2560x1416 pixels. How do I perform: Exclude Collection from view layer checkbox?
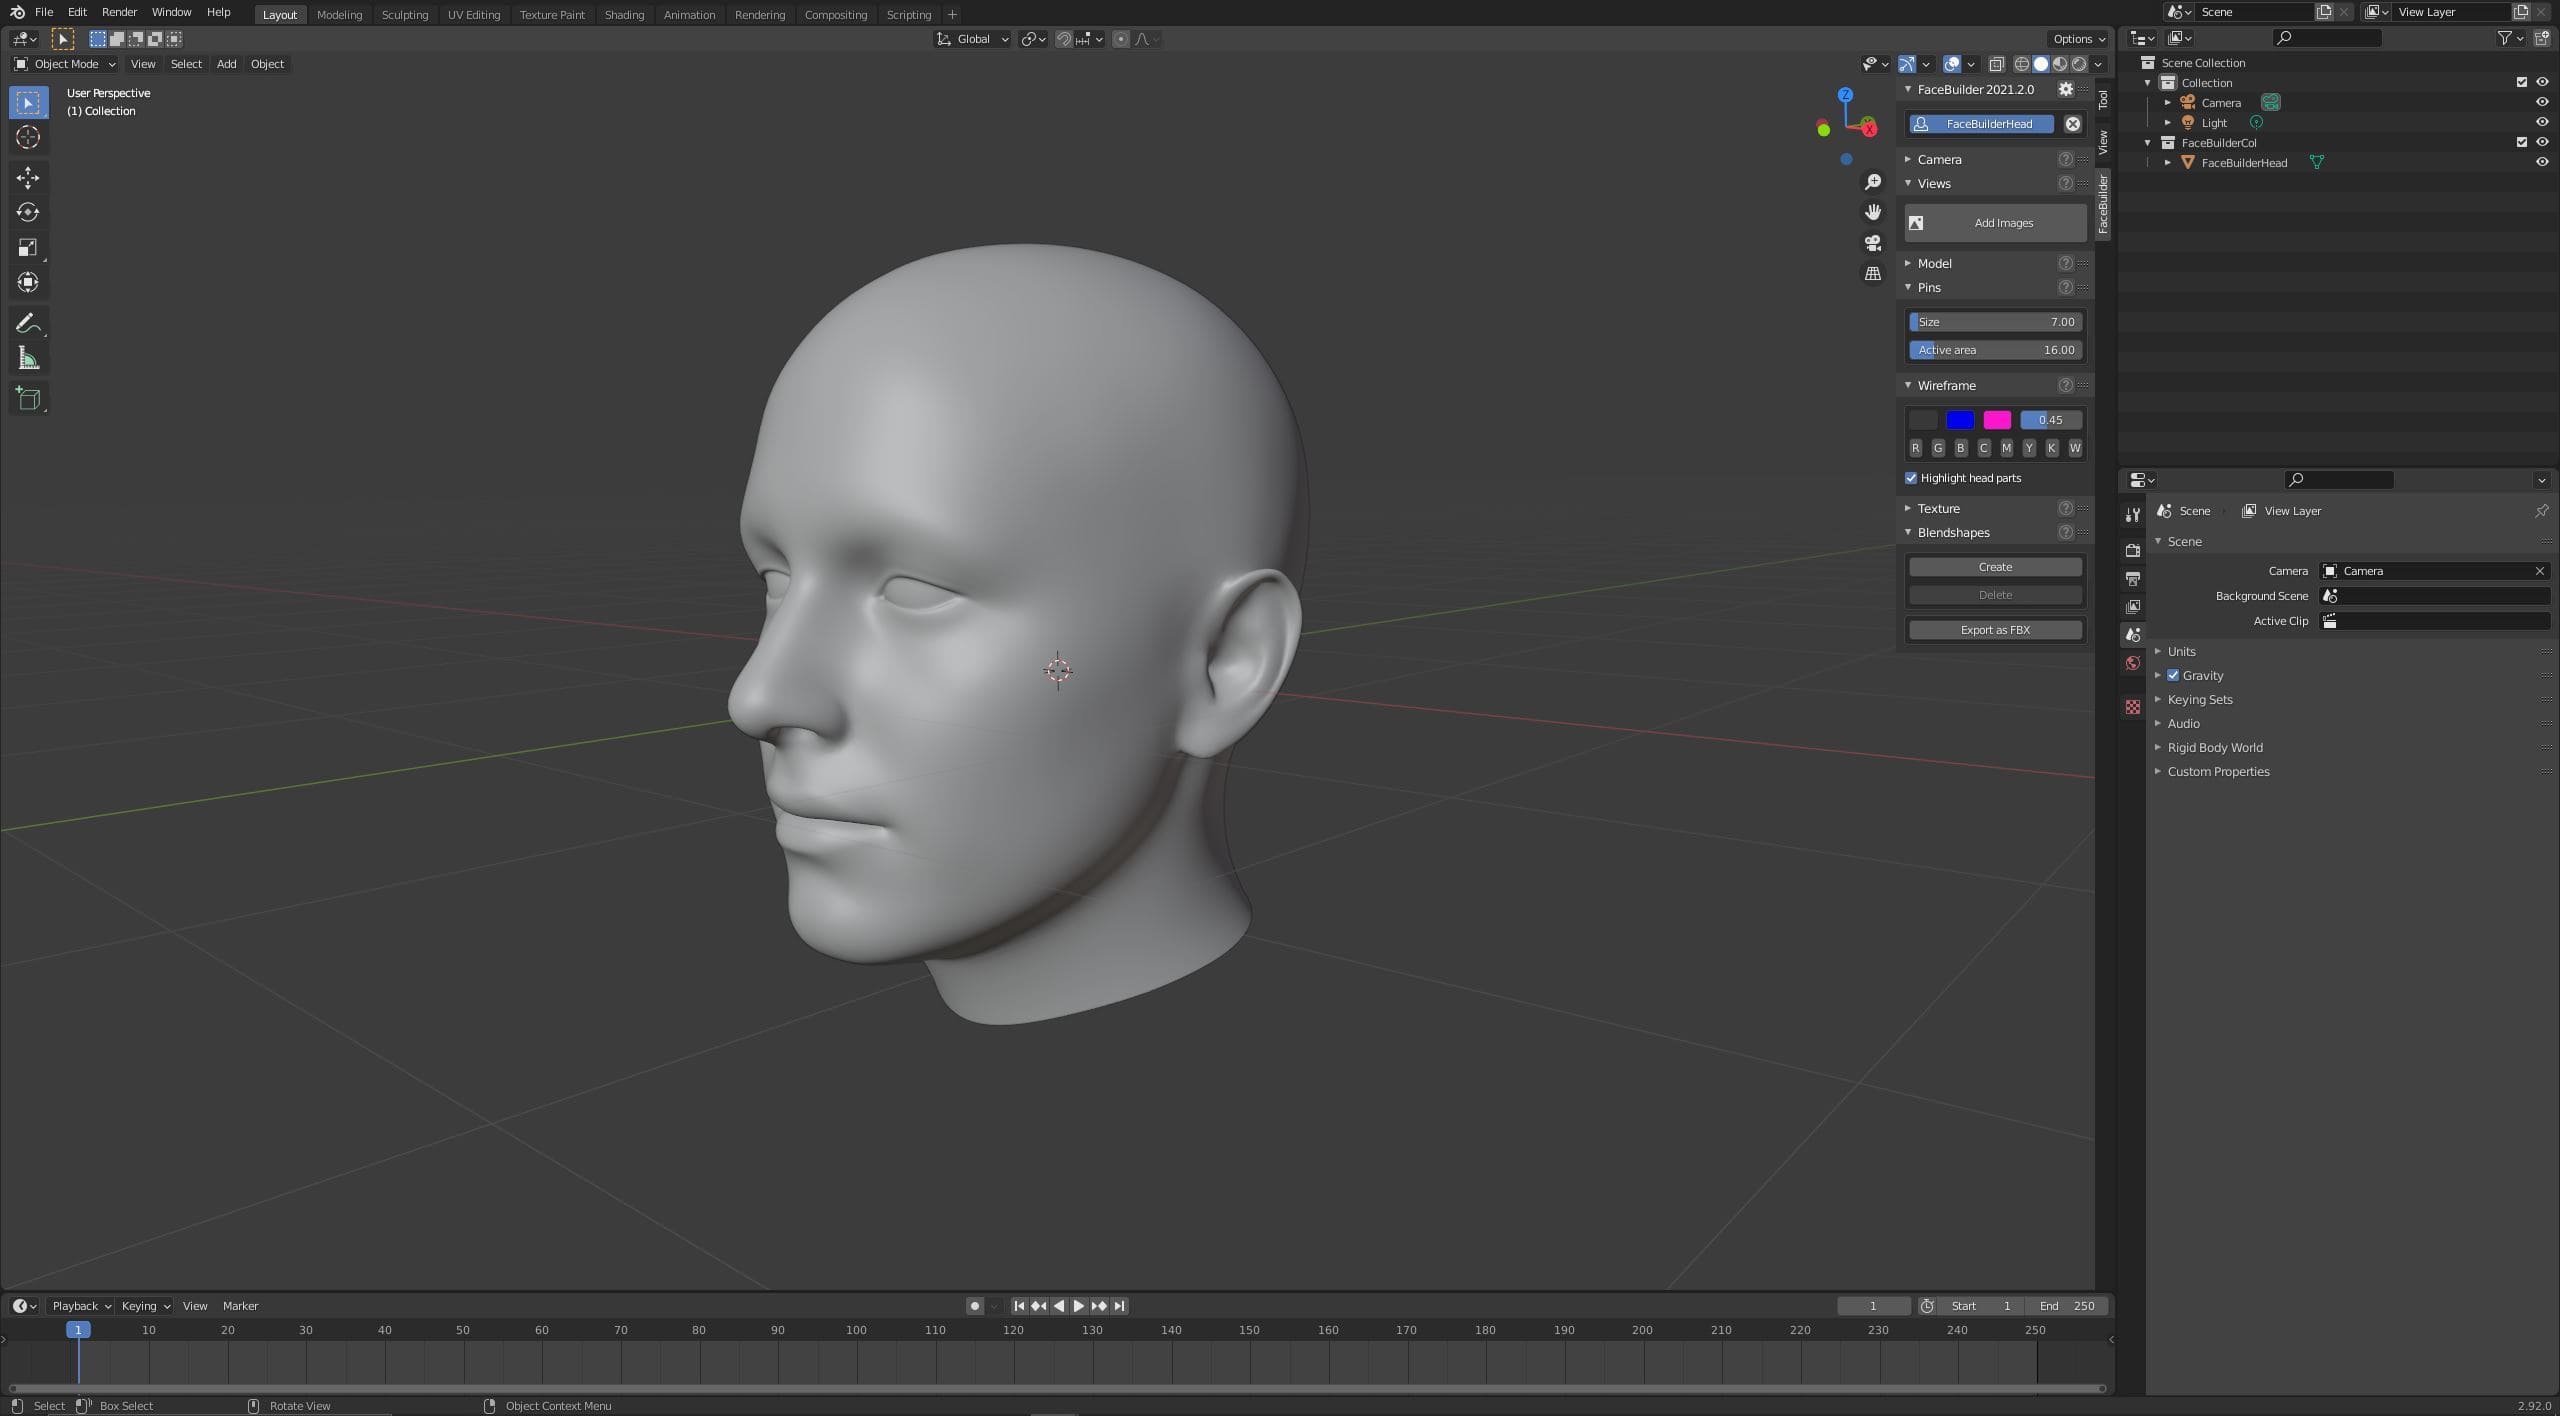tap(2521, 82)
